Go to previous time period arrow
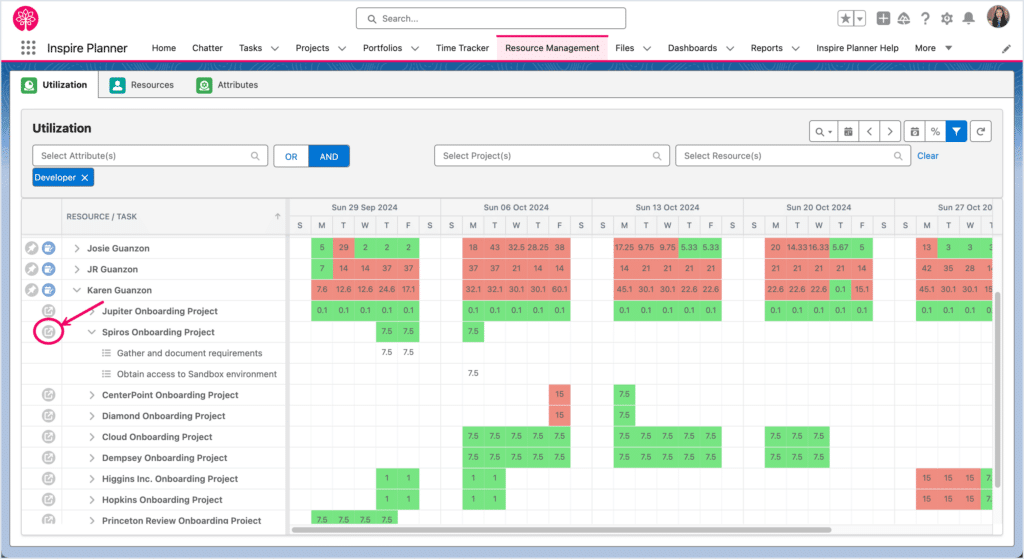 [x=869, y=131]
